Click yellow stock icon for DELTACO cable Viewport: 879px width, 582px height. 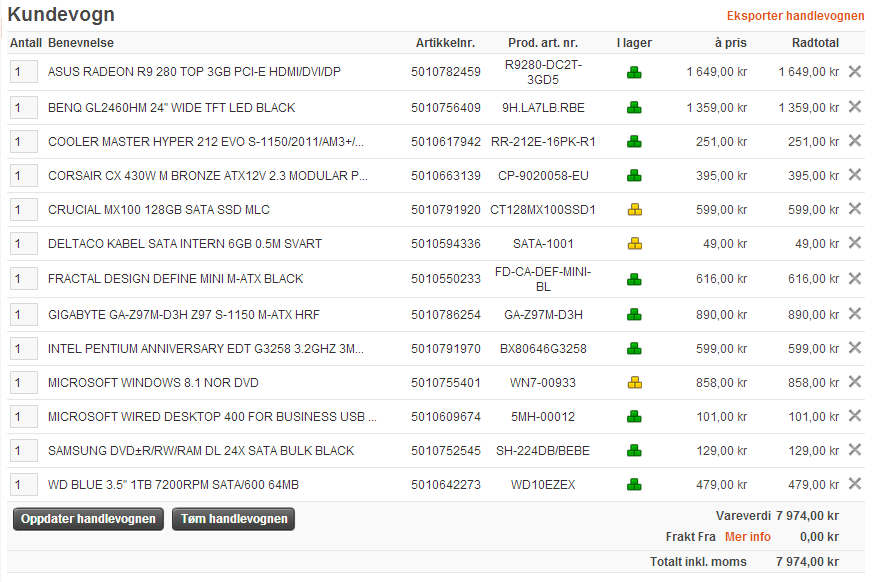tap(635, 243)
